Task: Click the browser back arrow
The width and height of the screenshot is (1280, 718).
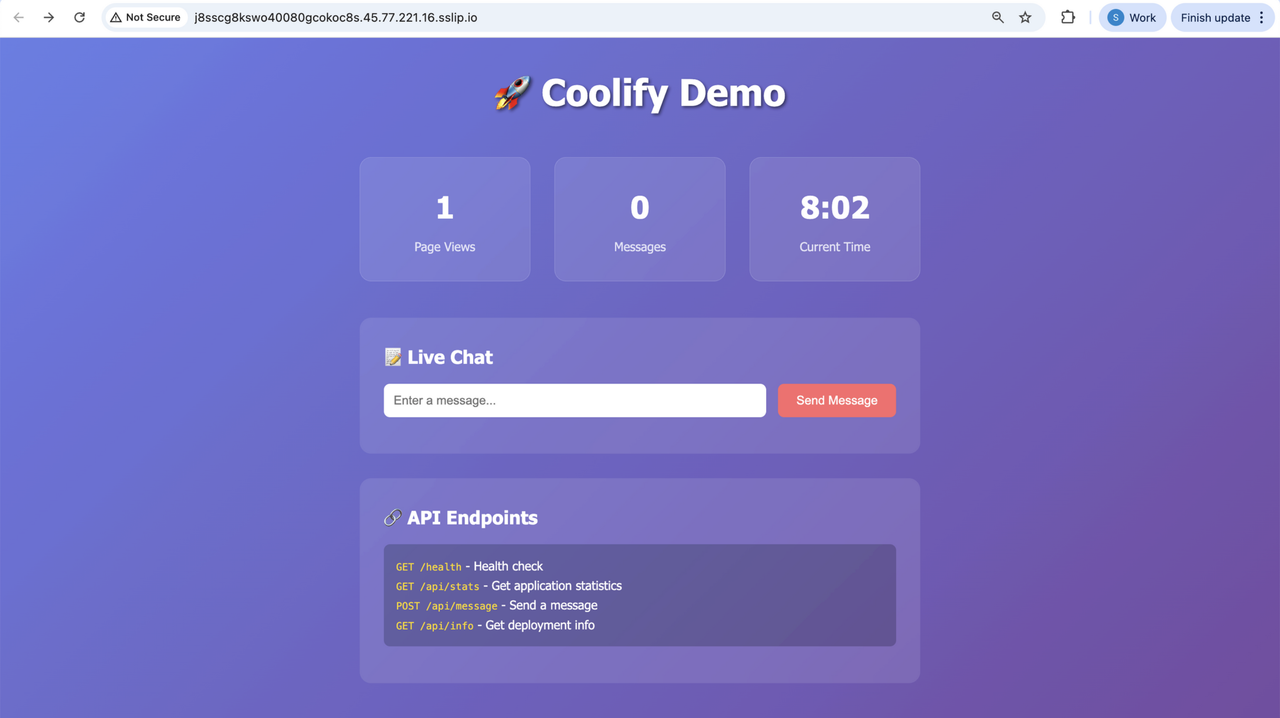Action: pos(18,17)
